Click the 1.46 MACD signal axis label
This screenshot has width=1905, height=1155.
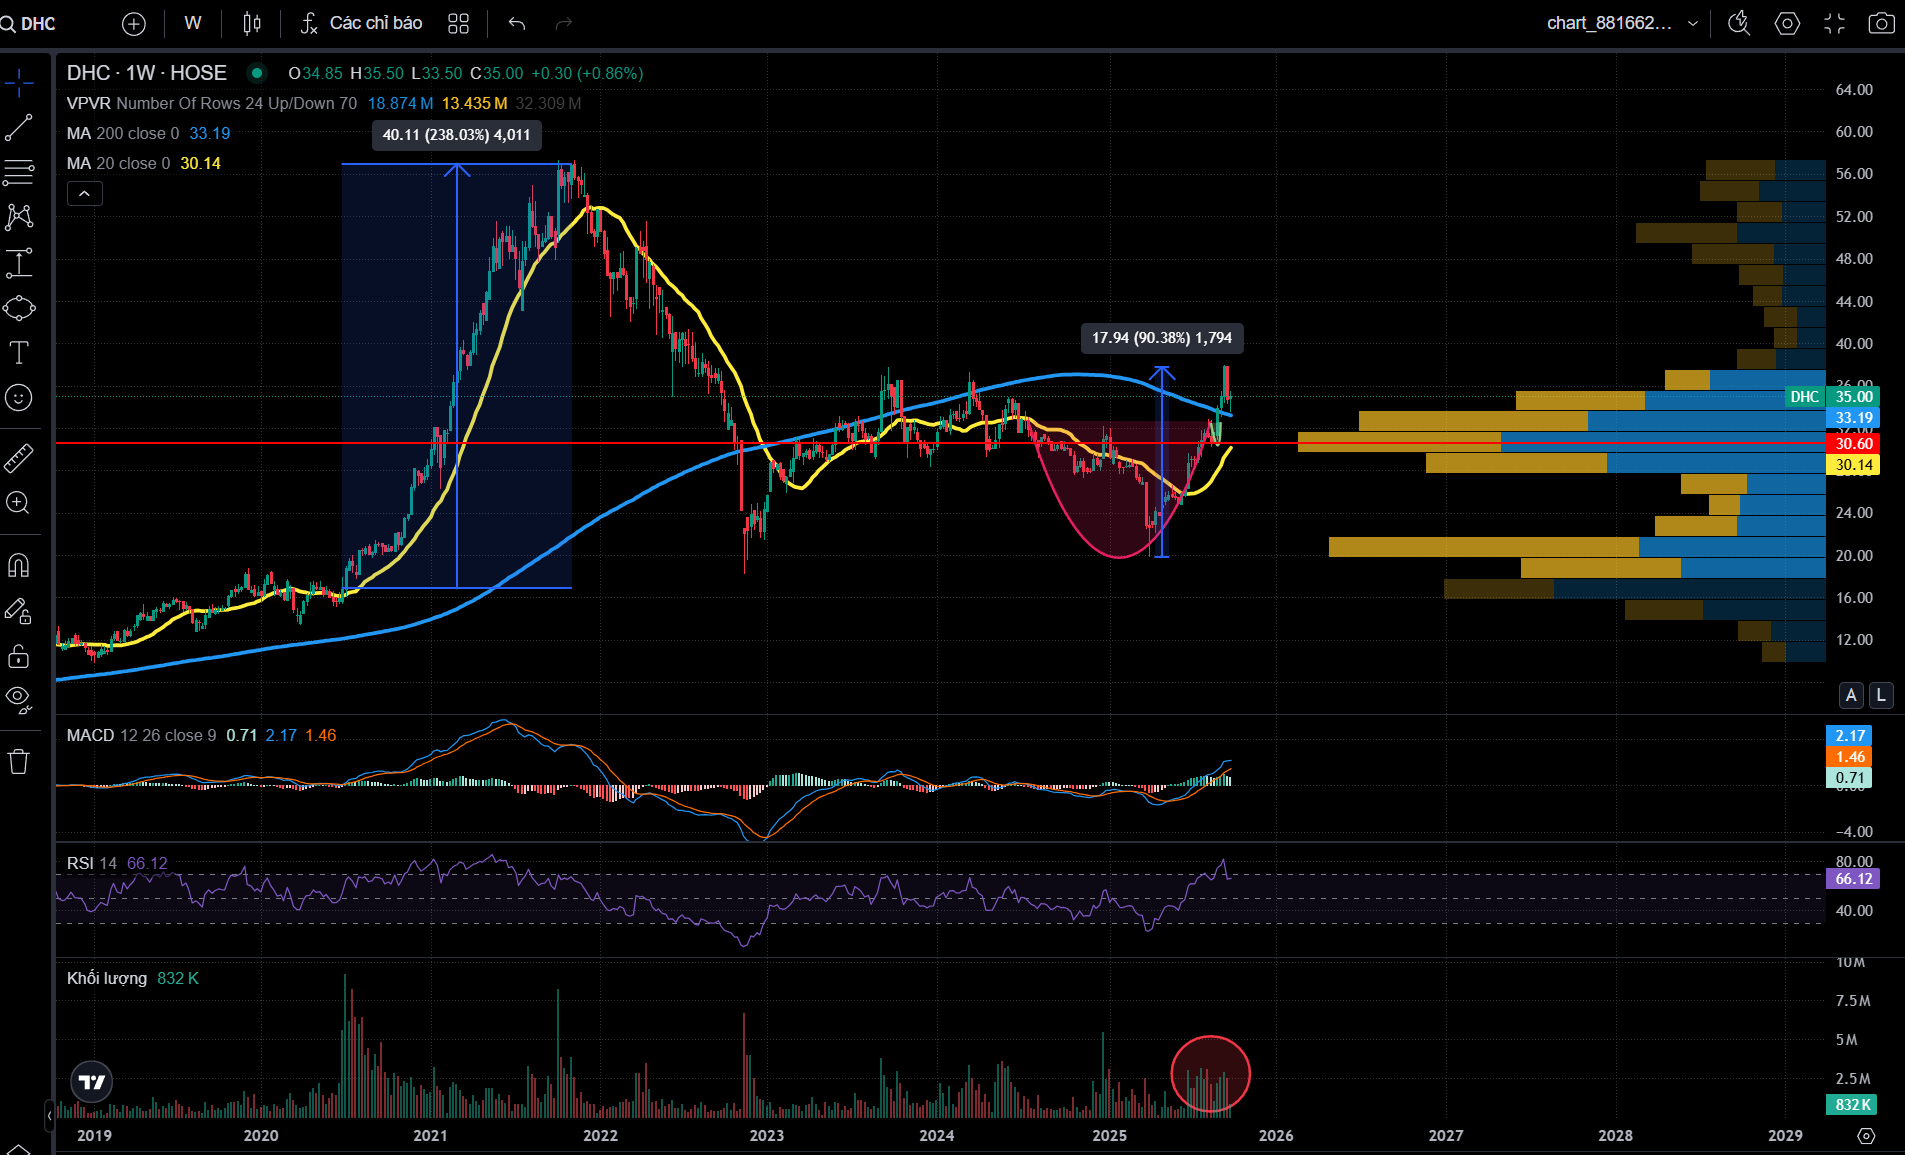(1849, 757)
